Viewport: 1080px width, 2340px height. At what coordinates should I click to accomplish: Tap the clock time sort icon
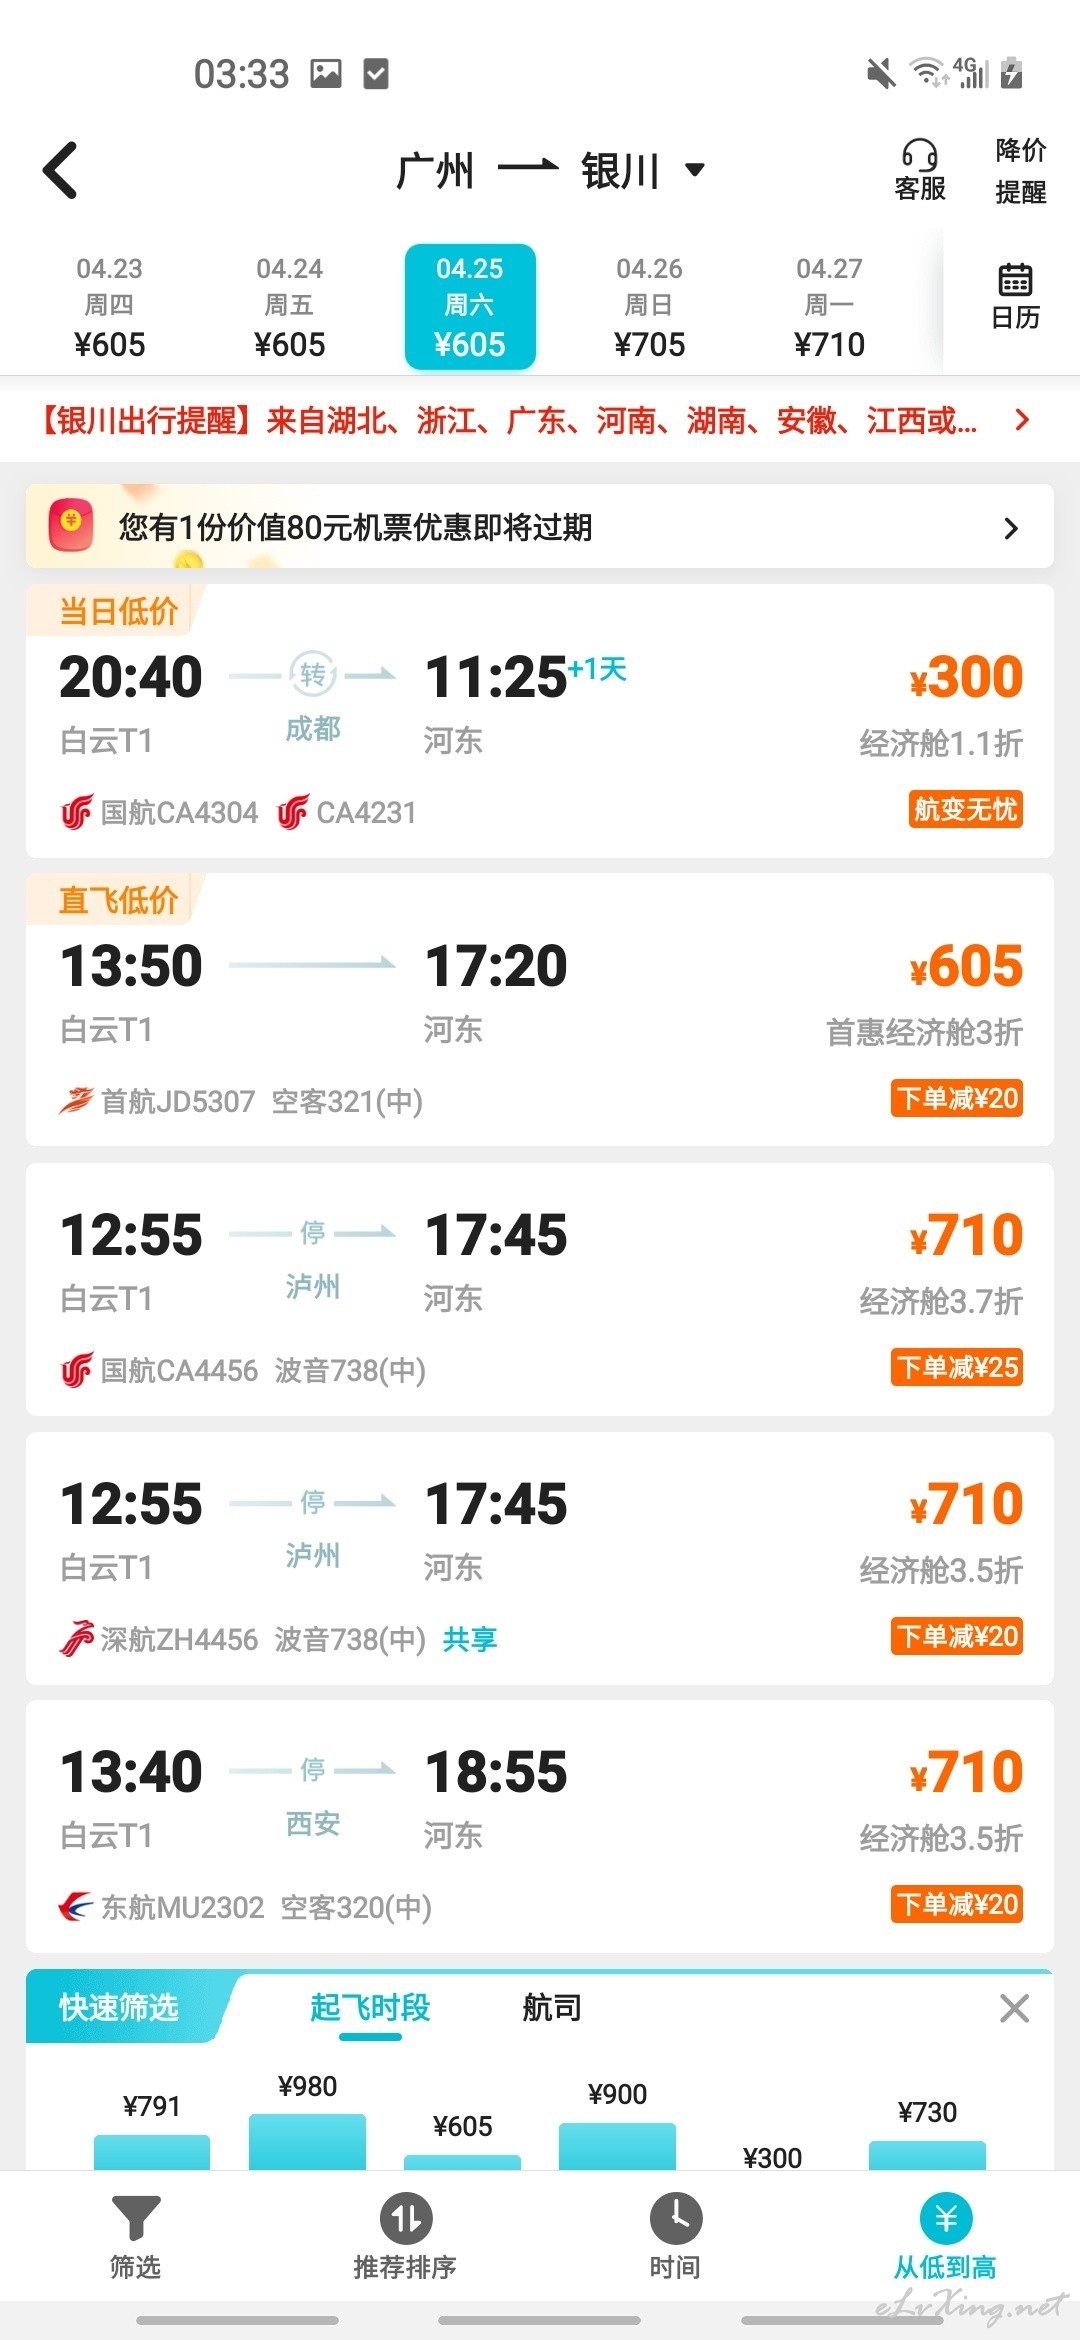click(675, 2218)
